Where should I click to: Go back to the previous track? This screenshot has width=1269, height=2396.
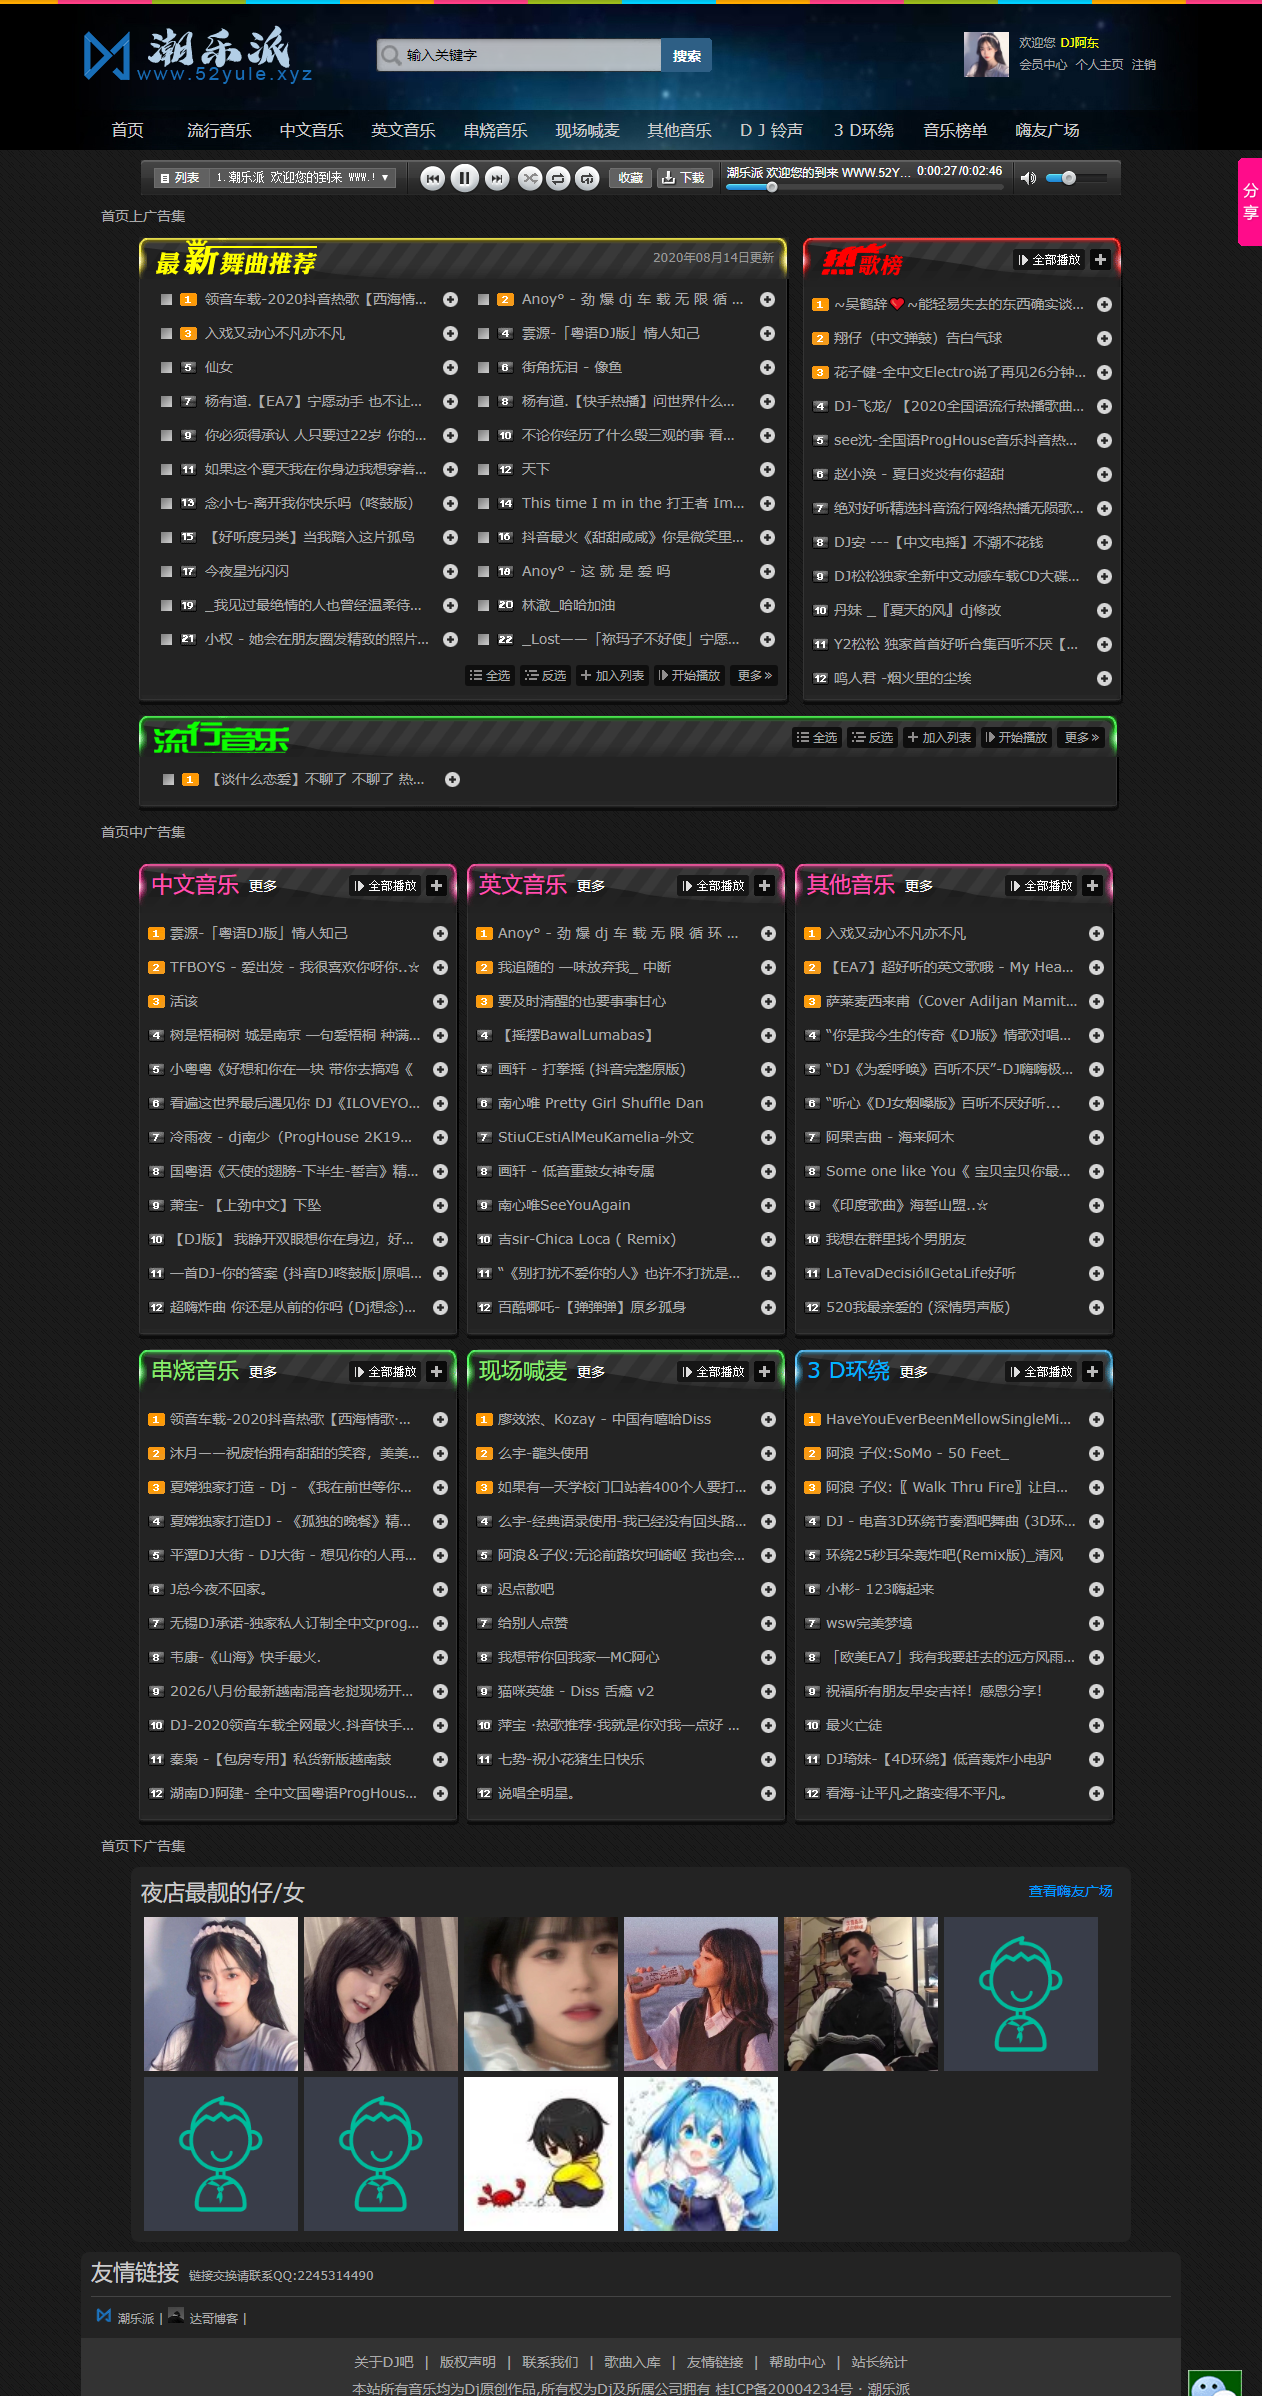point(432,178)
